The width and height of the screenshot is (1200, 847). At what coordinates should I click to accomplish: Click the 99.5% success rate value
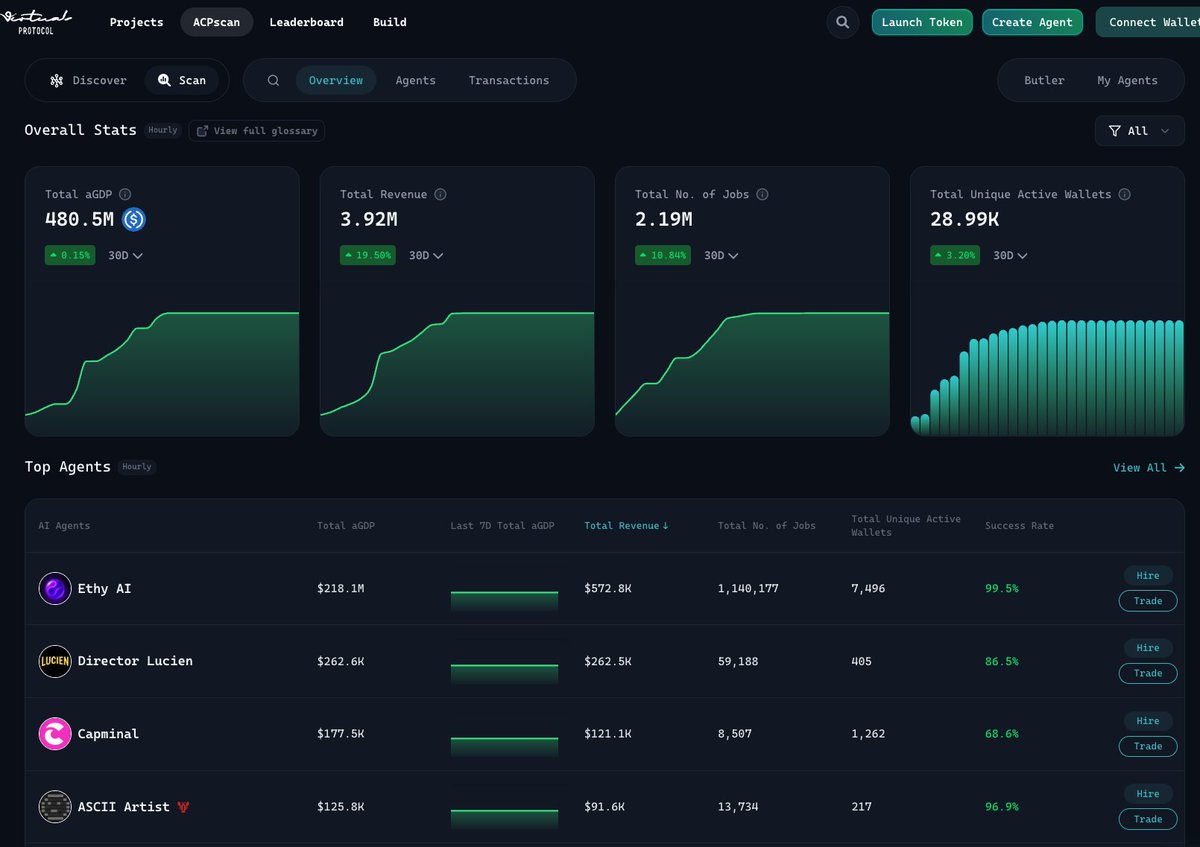pyautogui.click(x=1002, y=588)
